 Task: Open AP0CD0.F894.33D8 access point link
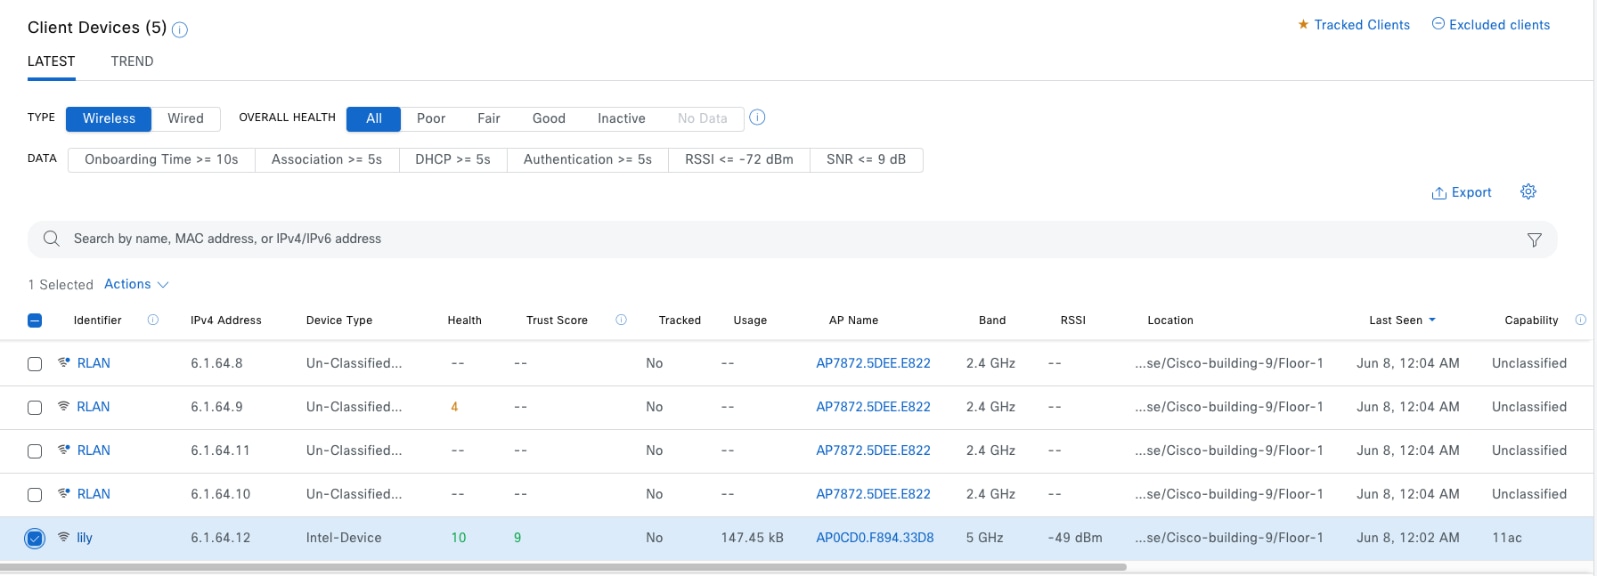874,538
